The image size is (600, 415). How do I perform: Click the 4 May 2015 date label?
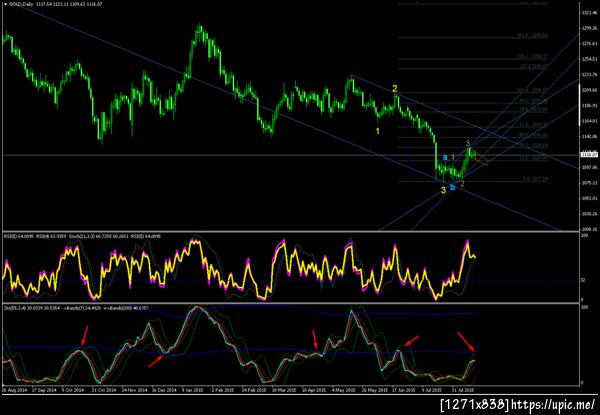click(x=346, y=390)
